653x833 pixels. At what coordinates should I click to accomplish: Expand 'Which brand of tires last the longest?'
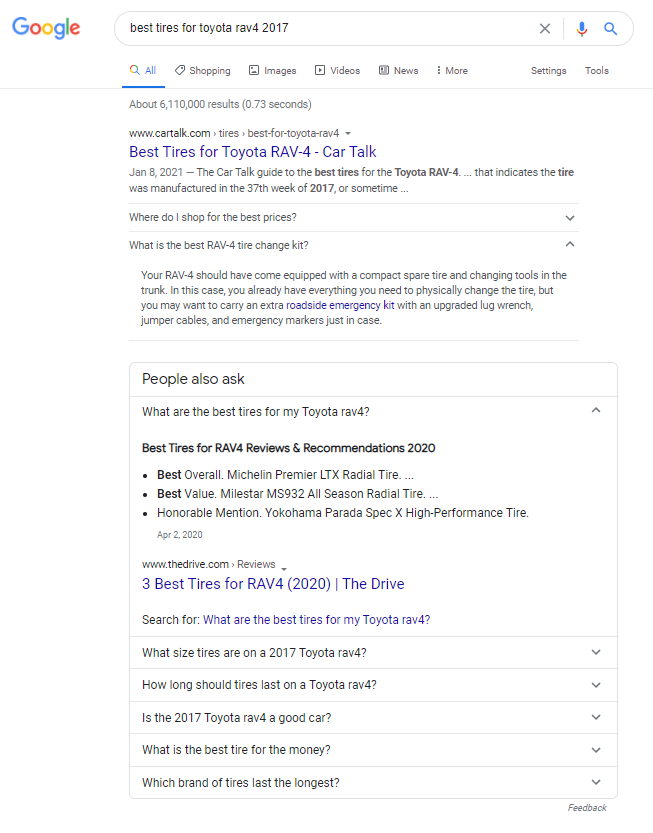[373, 783]
